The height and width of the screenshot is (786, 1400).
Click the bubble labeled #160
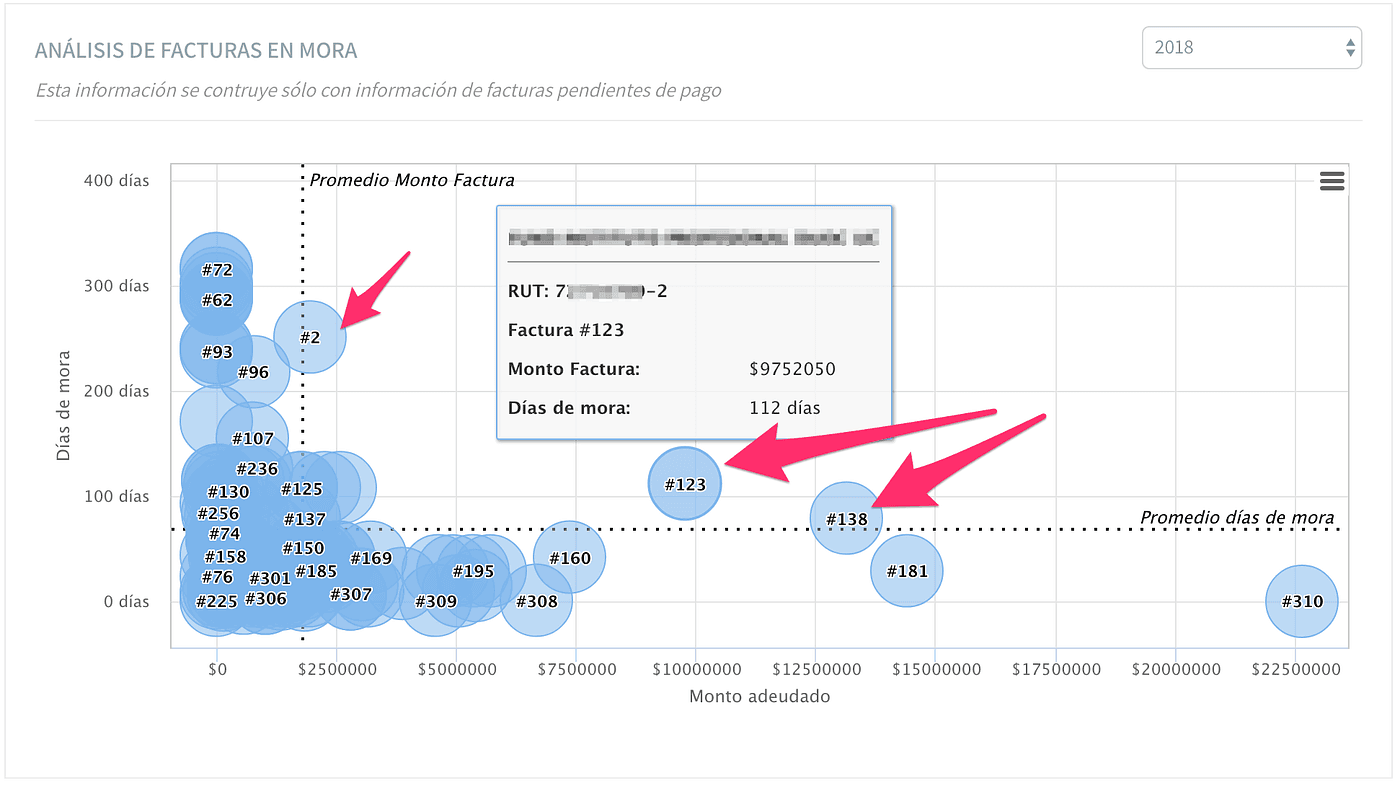pyautogui.click(x=570, y=557)
